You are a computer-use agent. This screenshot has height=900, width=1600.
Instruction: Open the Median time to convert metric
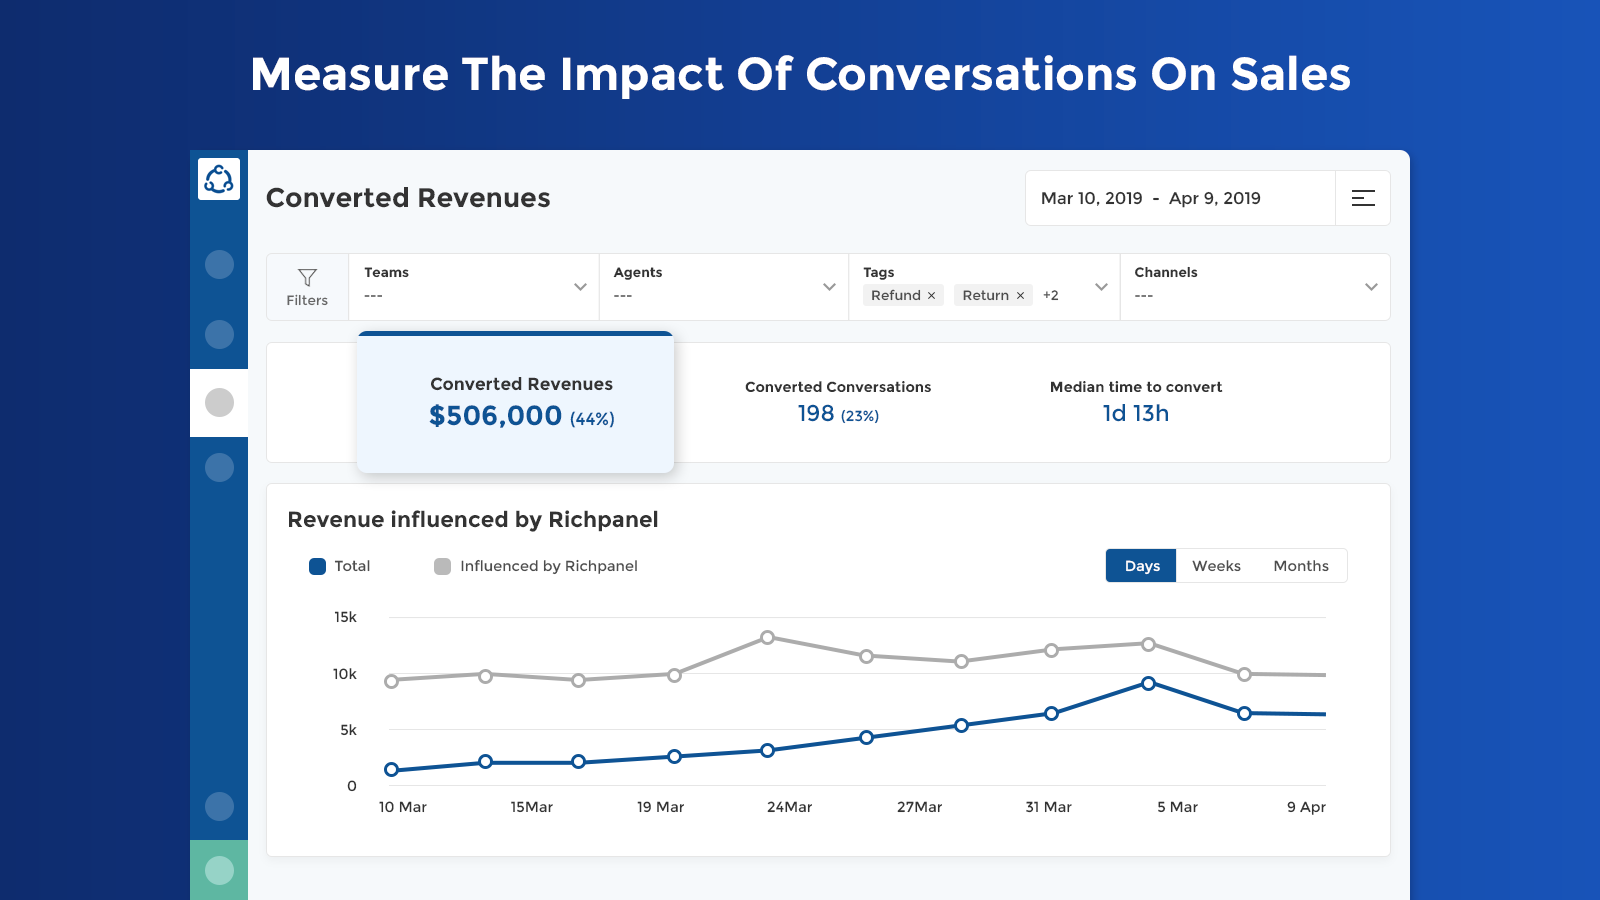[x=1136, y=401]
